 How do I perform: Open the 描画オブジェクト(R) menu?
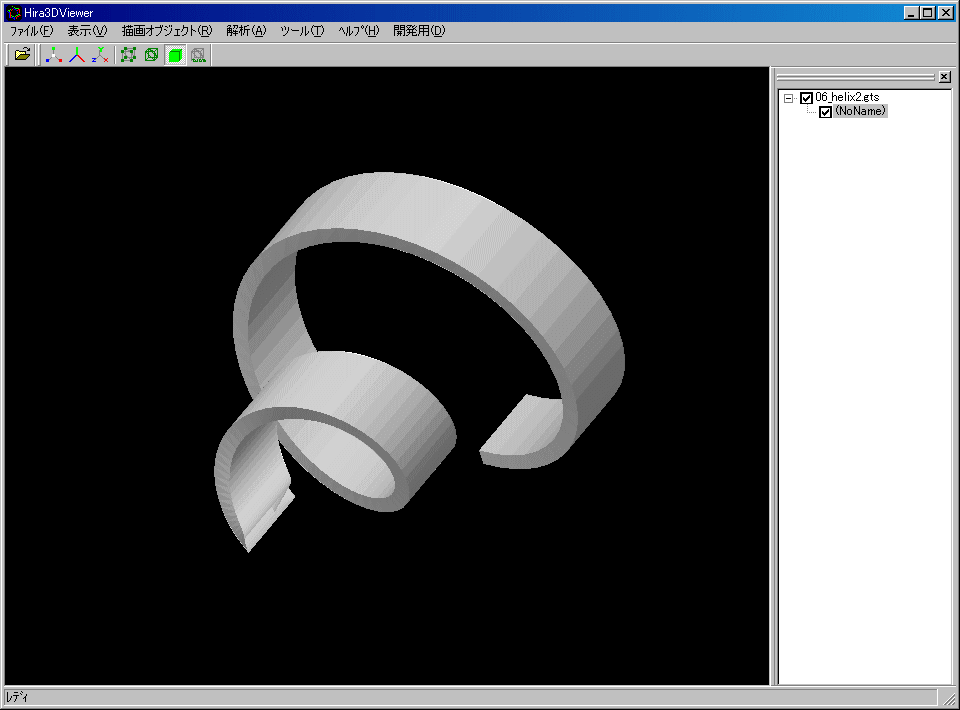click(x=166, y=31)
